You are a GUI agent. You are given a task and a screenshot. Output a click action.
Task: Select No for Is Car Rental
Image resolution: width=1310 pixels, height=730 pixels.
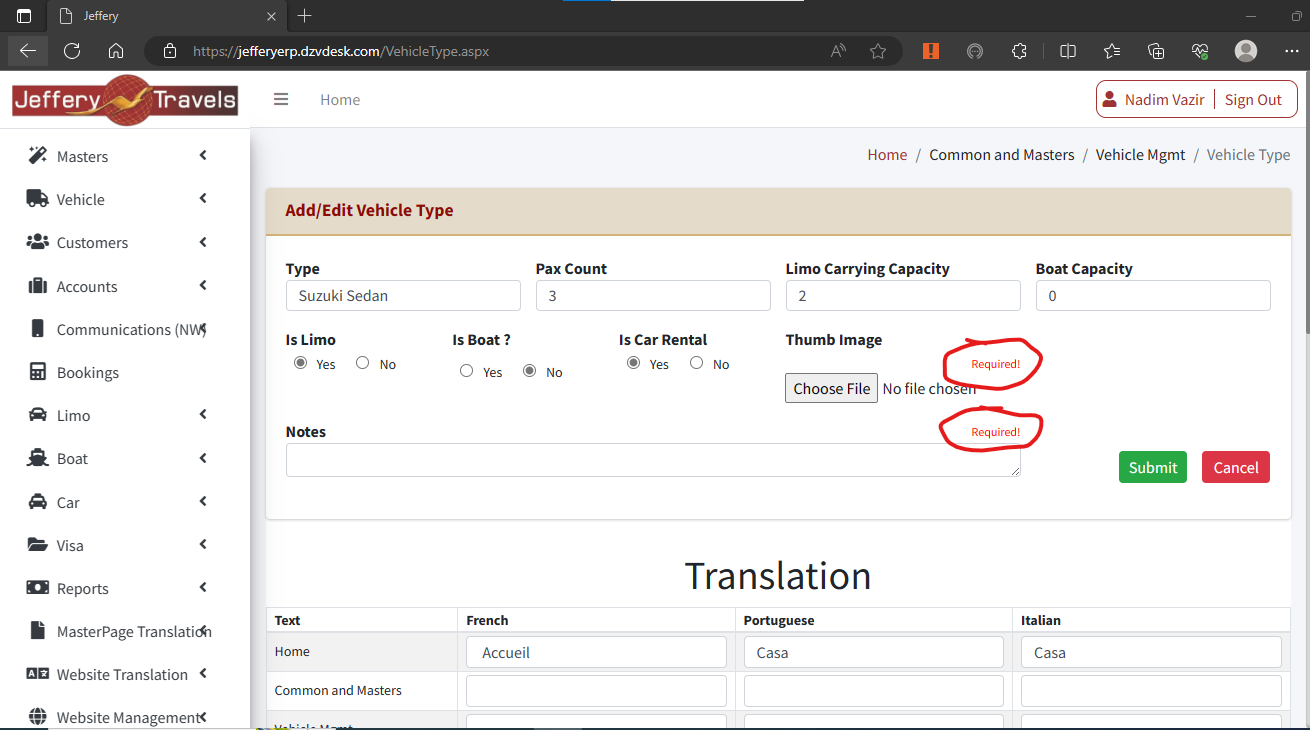click(697, 363)
